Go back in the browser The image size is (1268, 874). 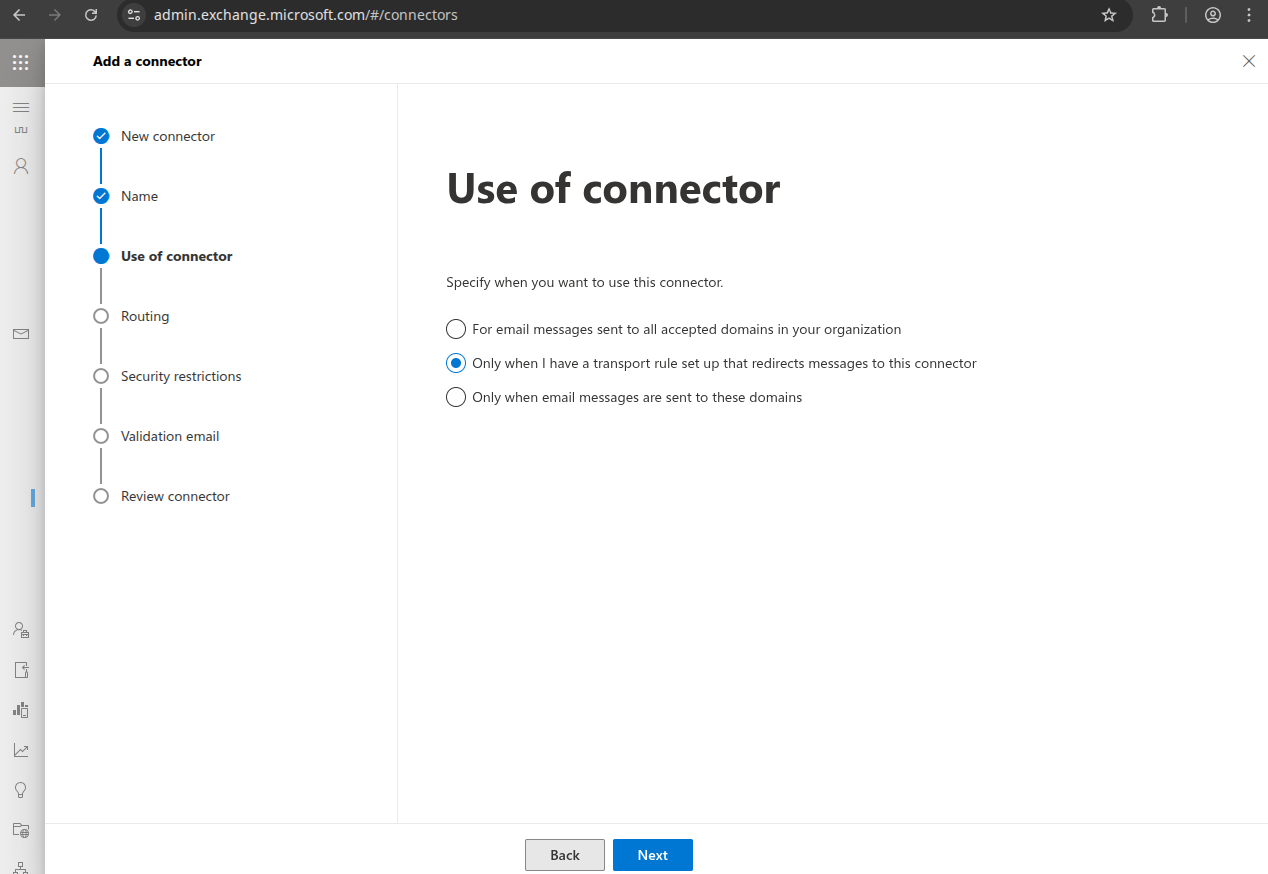pyautogui.click(x=19, y=15)
